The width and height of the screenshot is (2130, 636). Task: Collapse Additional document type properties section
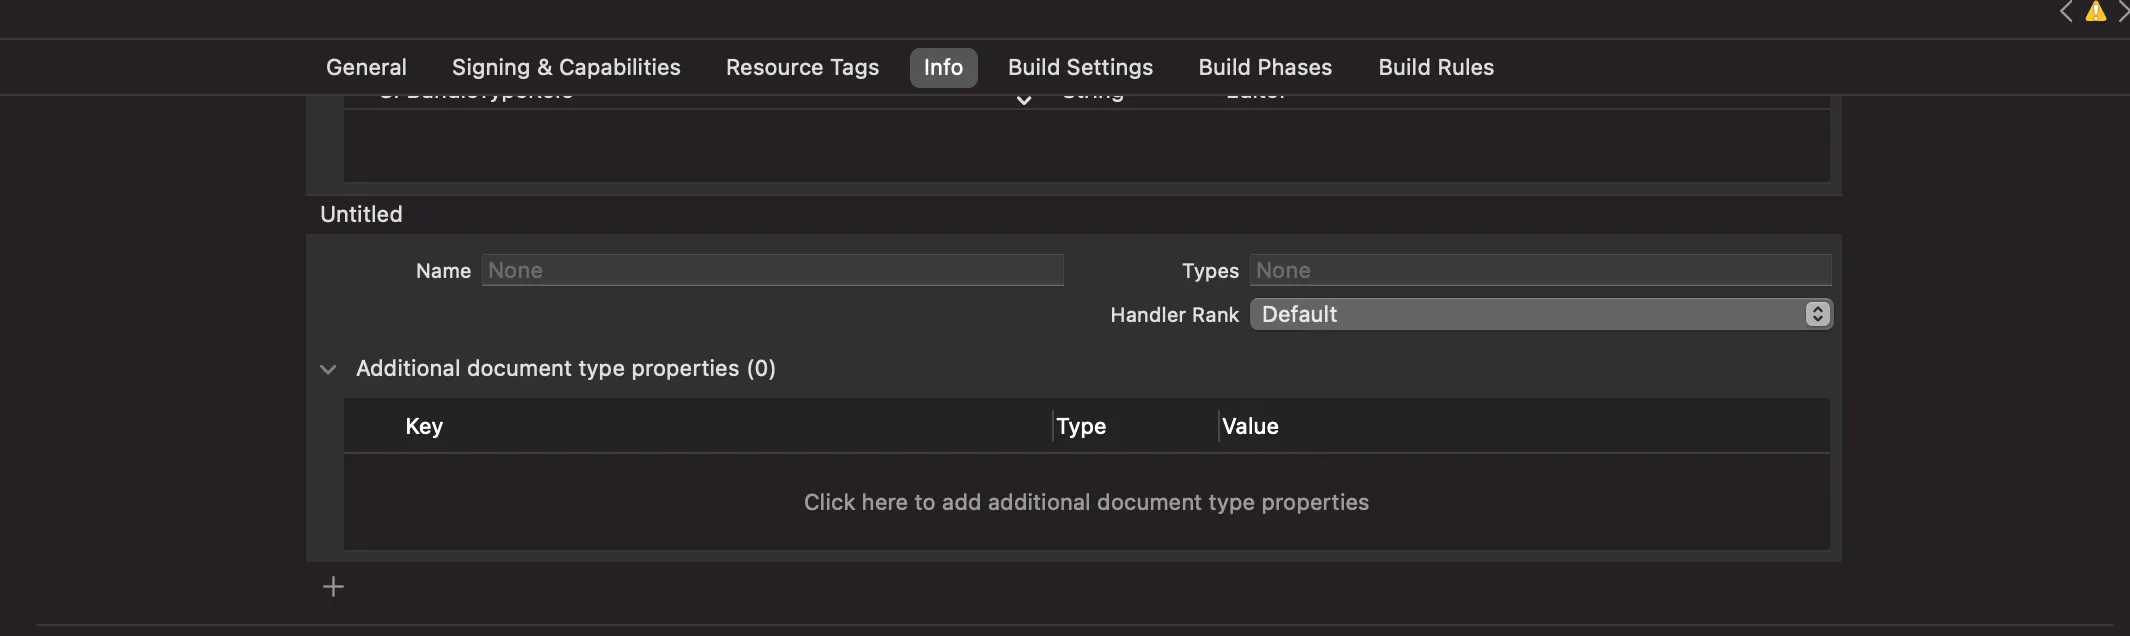tap(328, 369)
